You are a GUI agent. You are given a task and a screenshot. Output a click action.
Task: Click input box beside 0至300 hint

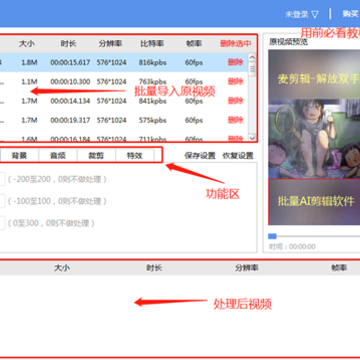coord(2,223)
